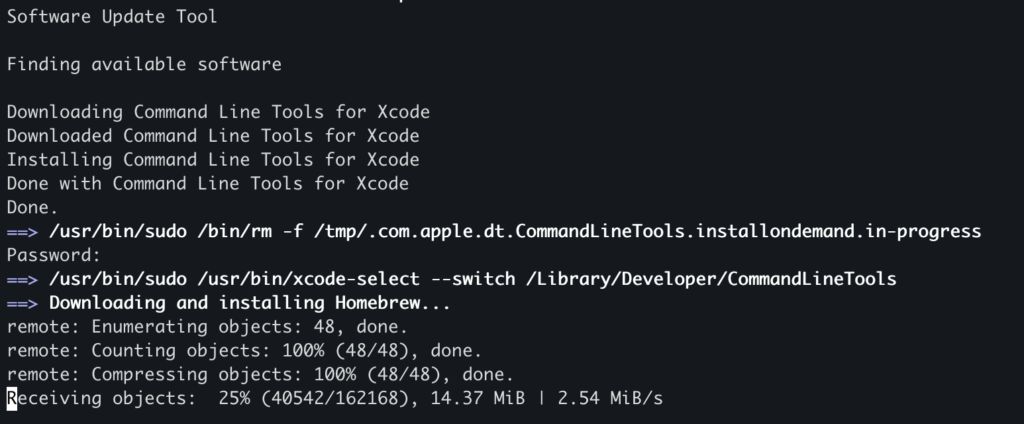The width and height of the screenshot is (1024, 424).
Task: Click the arrow before "Downloading and installing Homebrew"
Action: [22, 304]
